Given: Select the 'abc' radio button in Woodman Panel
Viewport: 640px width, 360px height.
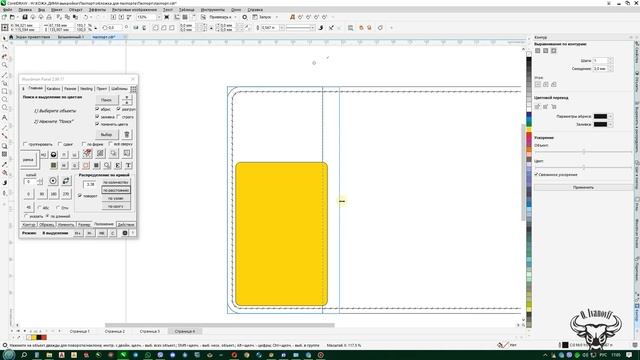Looking at the screenshot, I should pos(40,207).
